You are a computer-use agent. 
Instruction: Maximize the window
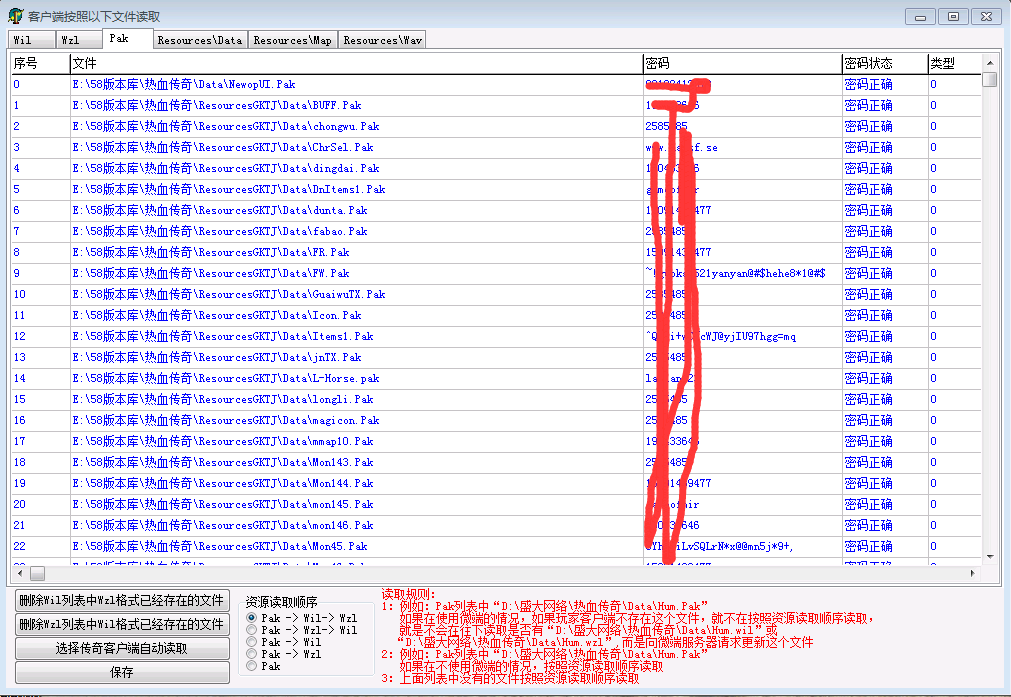953,17
